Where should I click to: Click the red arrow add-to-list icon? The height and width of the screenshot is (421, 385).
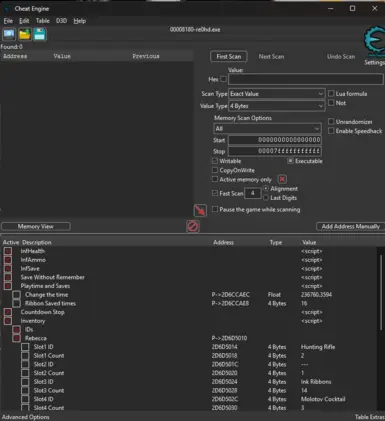point(200,210)
